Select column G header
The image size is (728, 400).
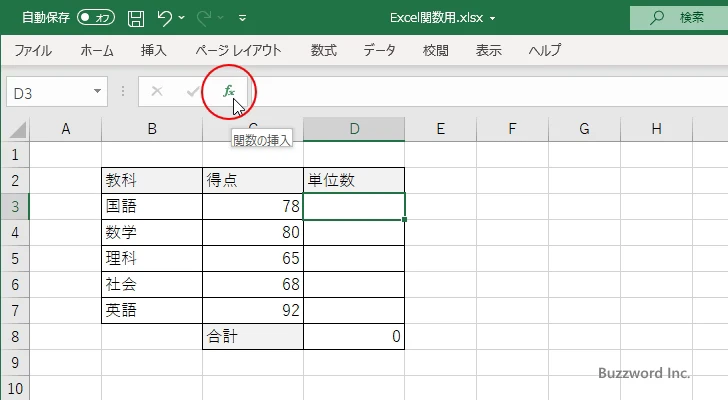(584, 129)
